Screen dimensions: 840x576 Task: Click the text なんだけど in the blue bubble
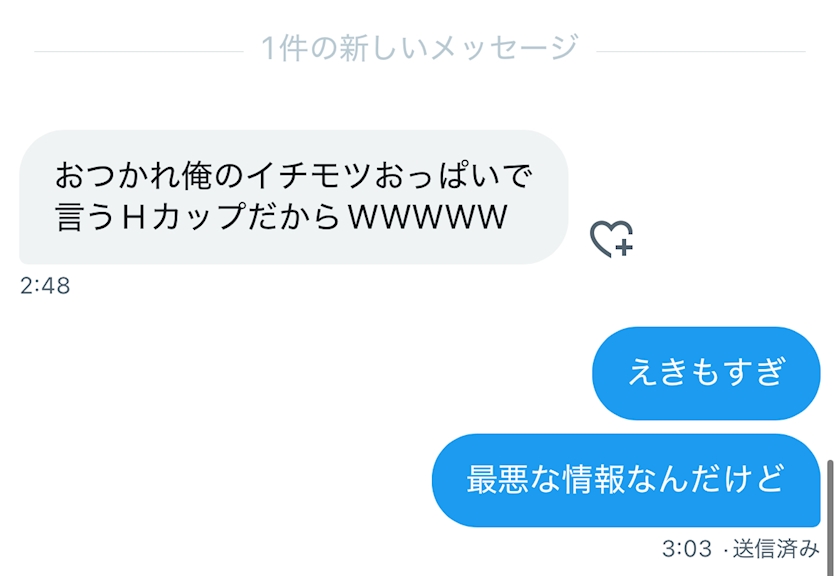pos(706,479)
